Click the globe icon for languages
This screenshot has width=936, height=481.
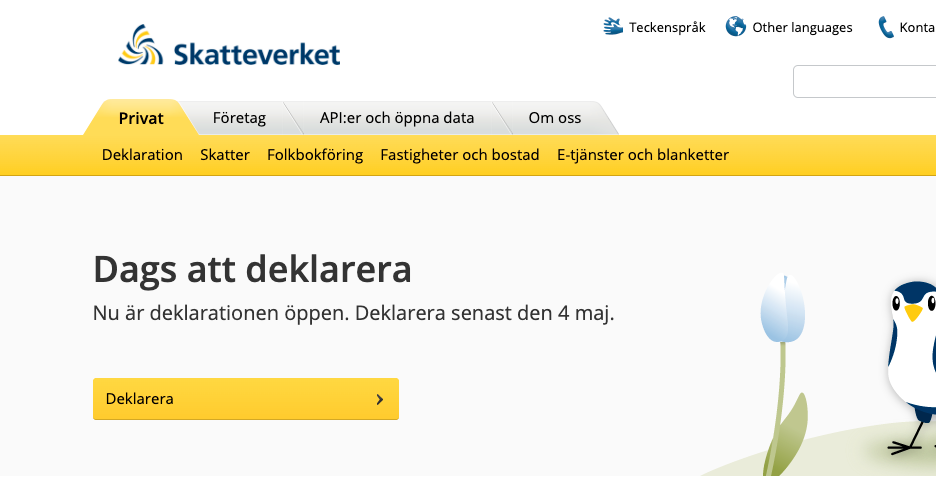(x=736, y=26)
